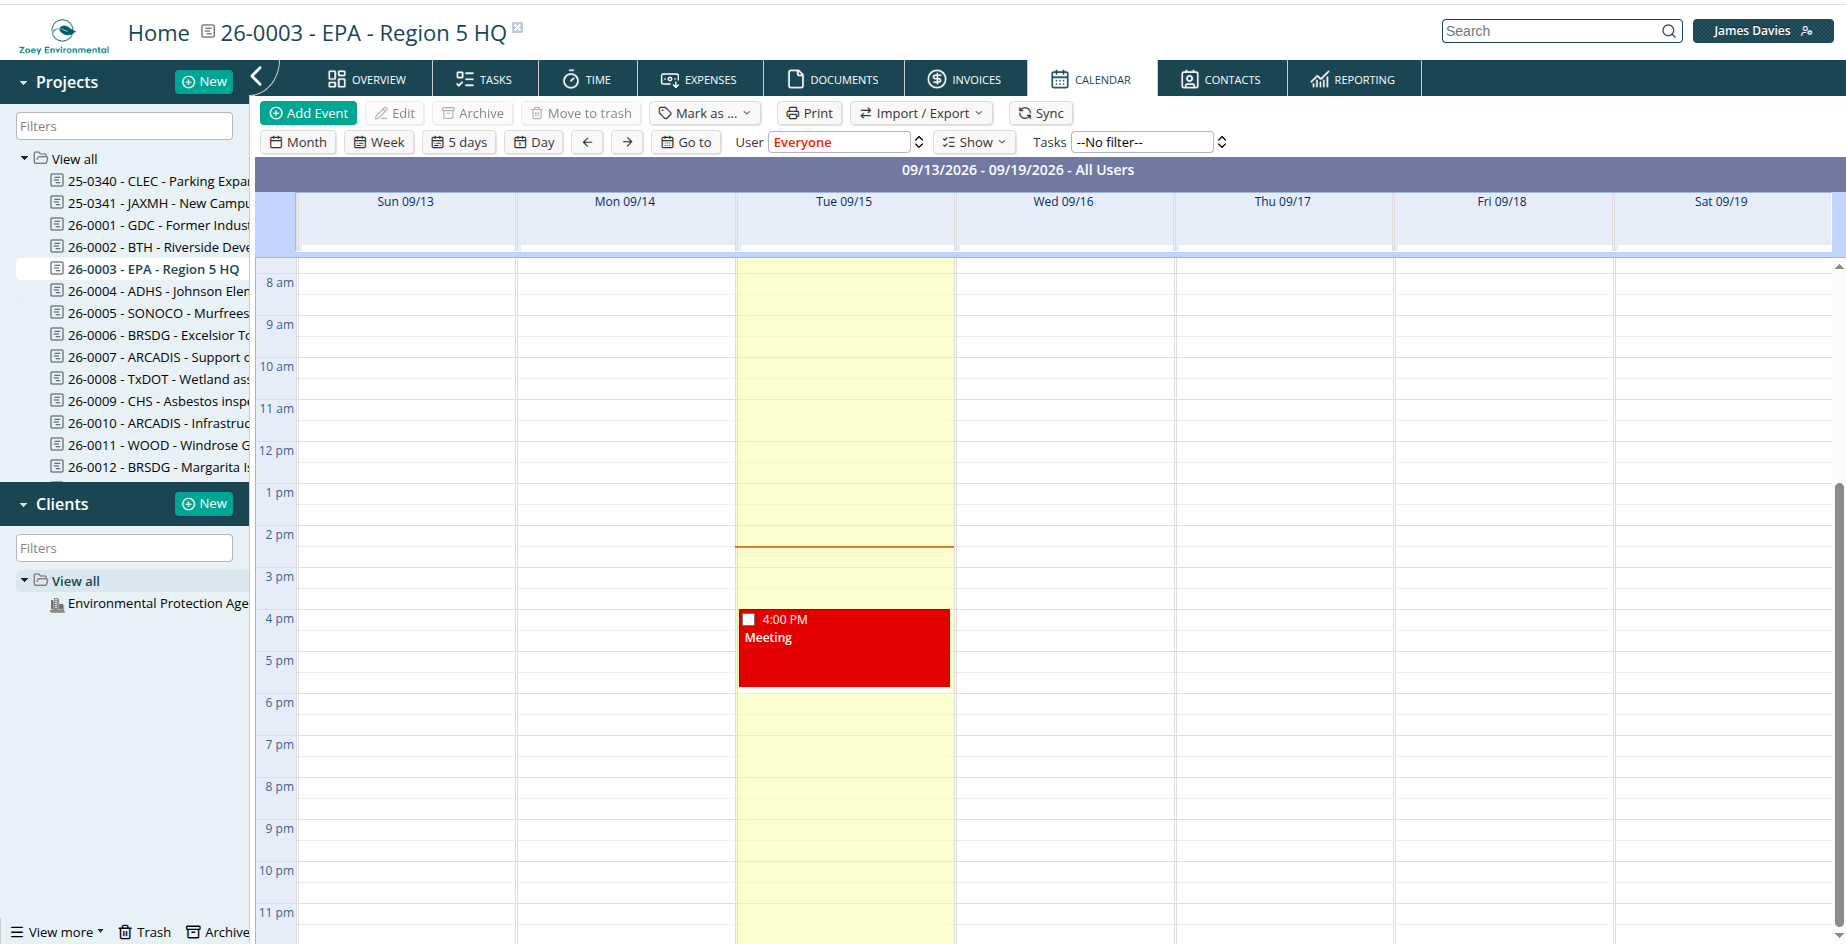Open the User Everyone selector
The image size is (1846, 944).
(846, 142)
